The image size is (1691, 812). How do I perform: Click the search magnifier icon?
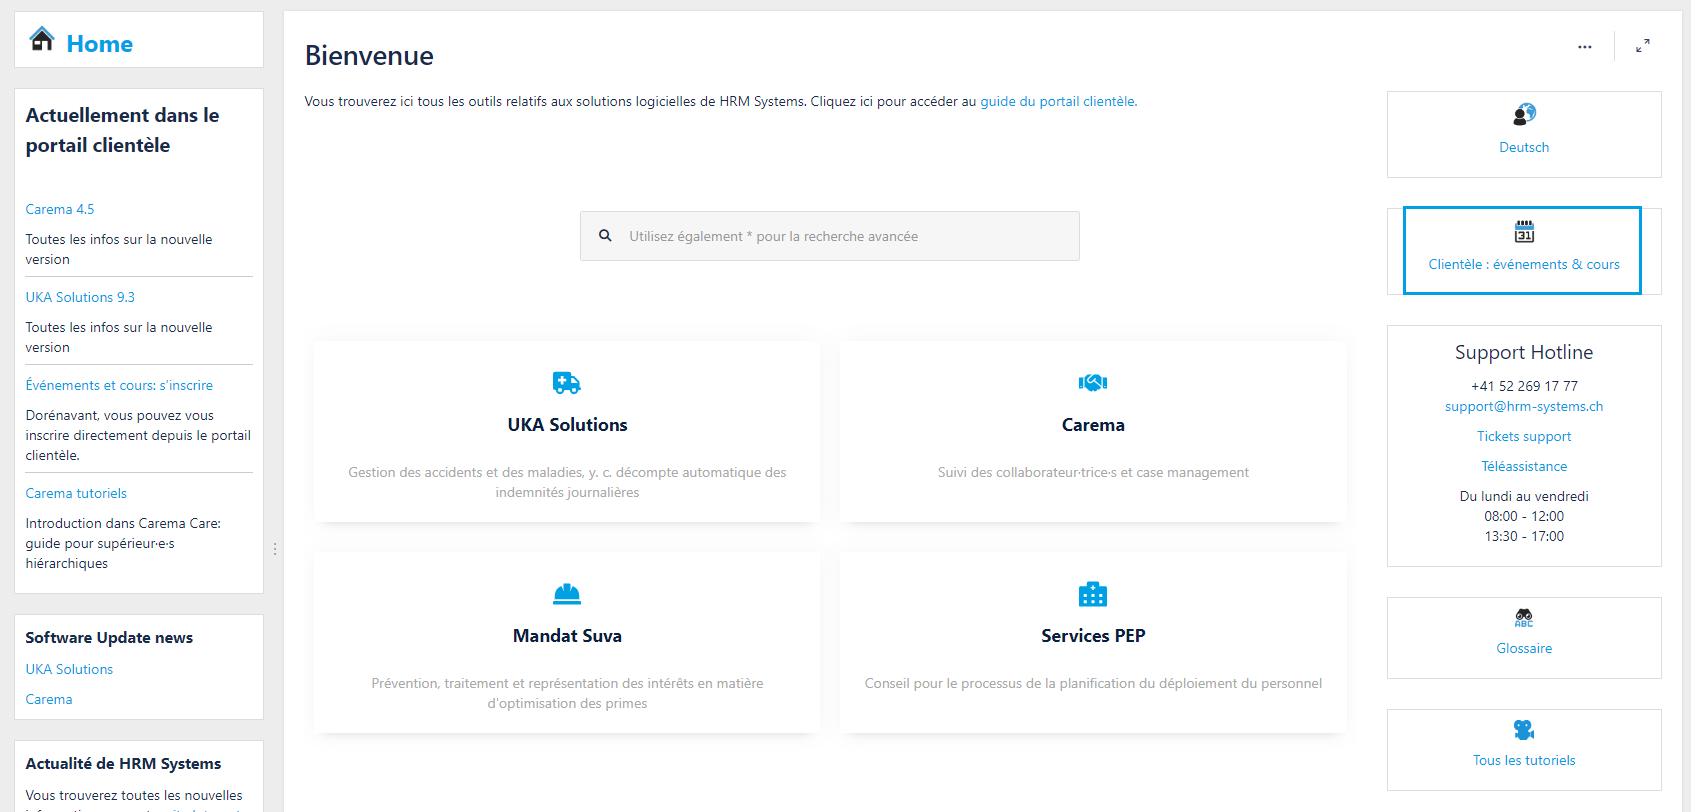click(x=605, y=236)
